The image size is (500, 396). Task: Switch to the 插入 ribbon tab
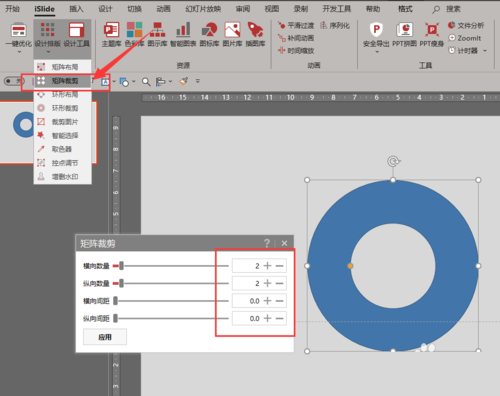pyautogui.click(x=76, y=9)
